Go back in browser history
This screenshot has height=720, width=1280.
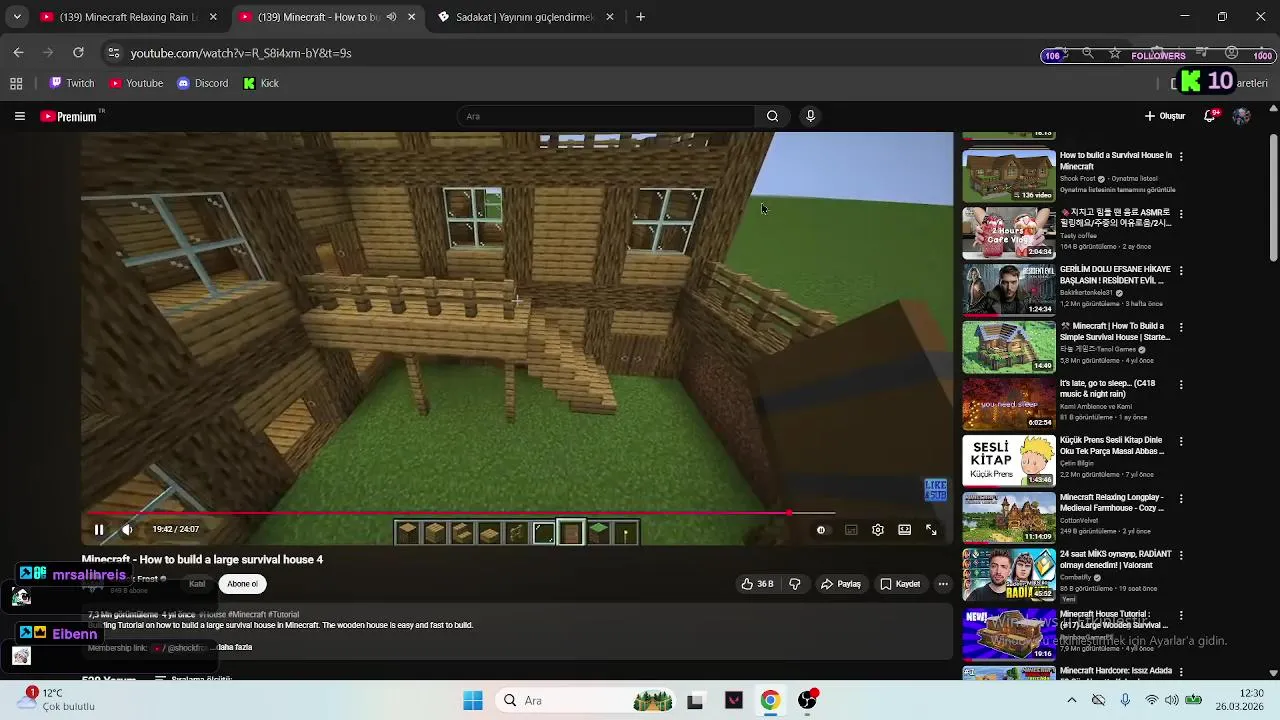(18, 53)
